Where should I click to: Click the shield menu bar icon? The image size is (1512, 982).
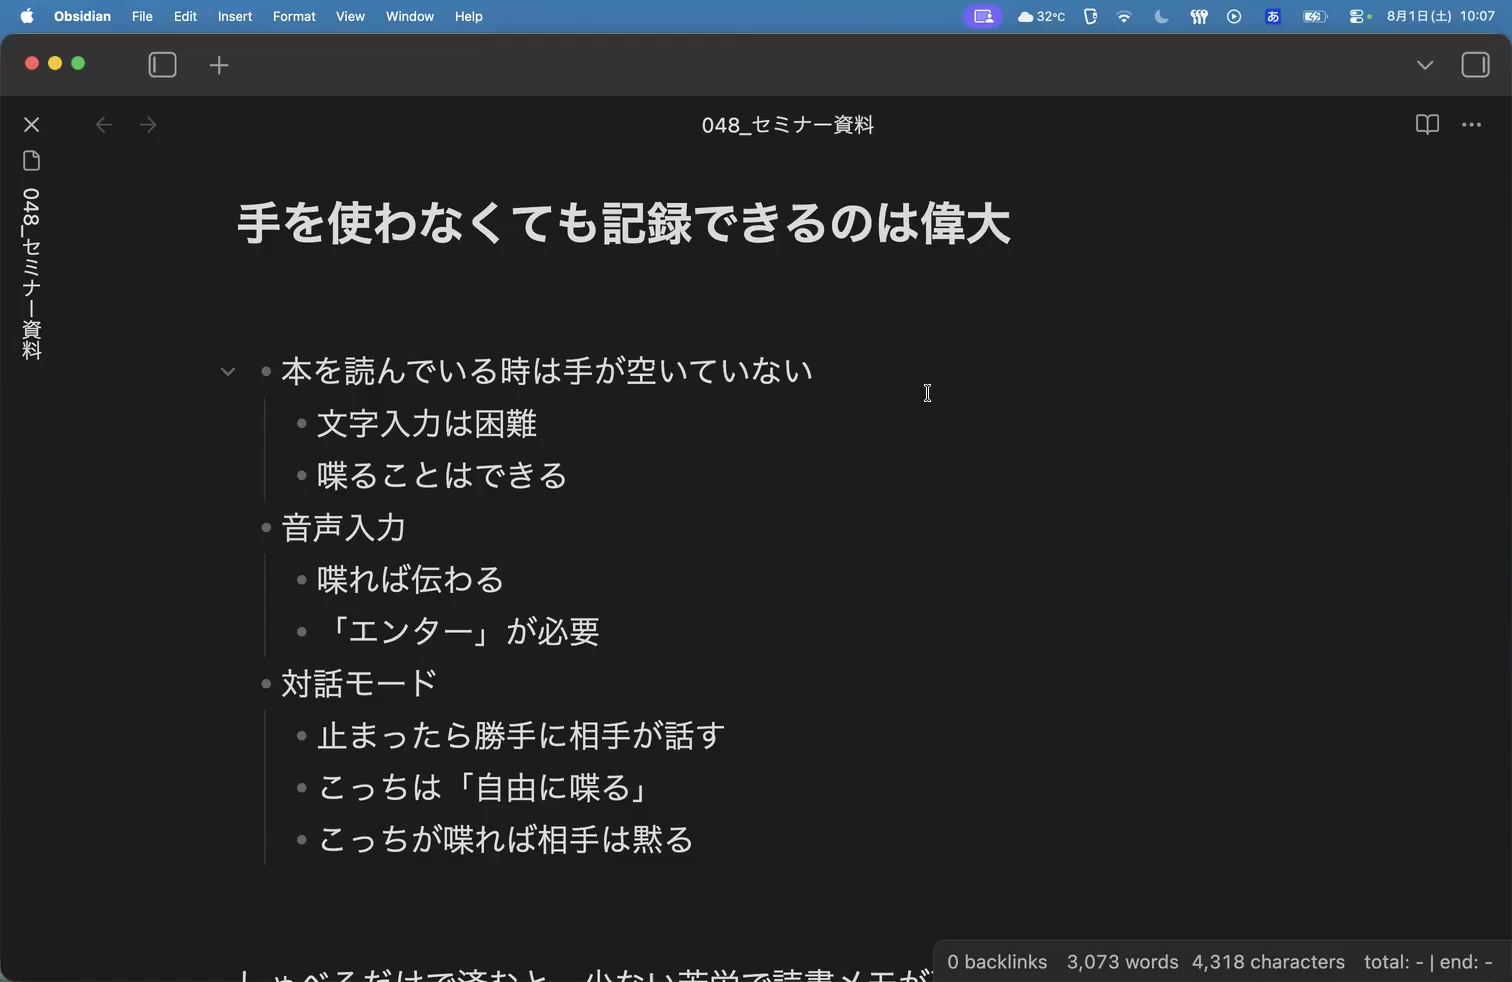(x=1090, y=16)
